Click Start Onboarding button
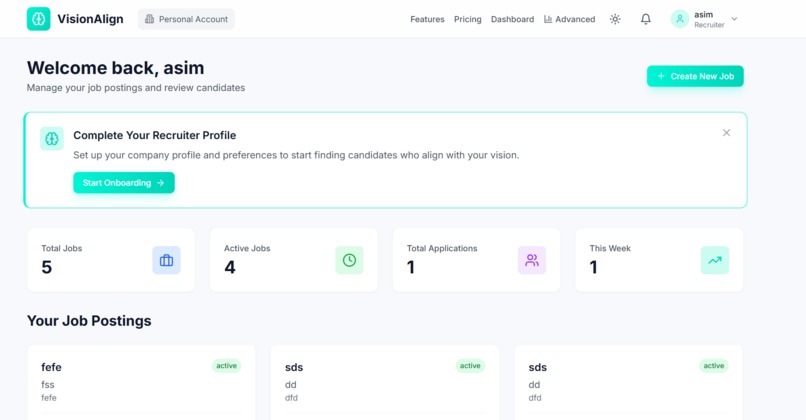 124,182
